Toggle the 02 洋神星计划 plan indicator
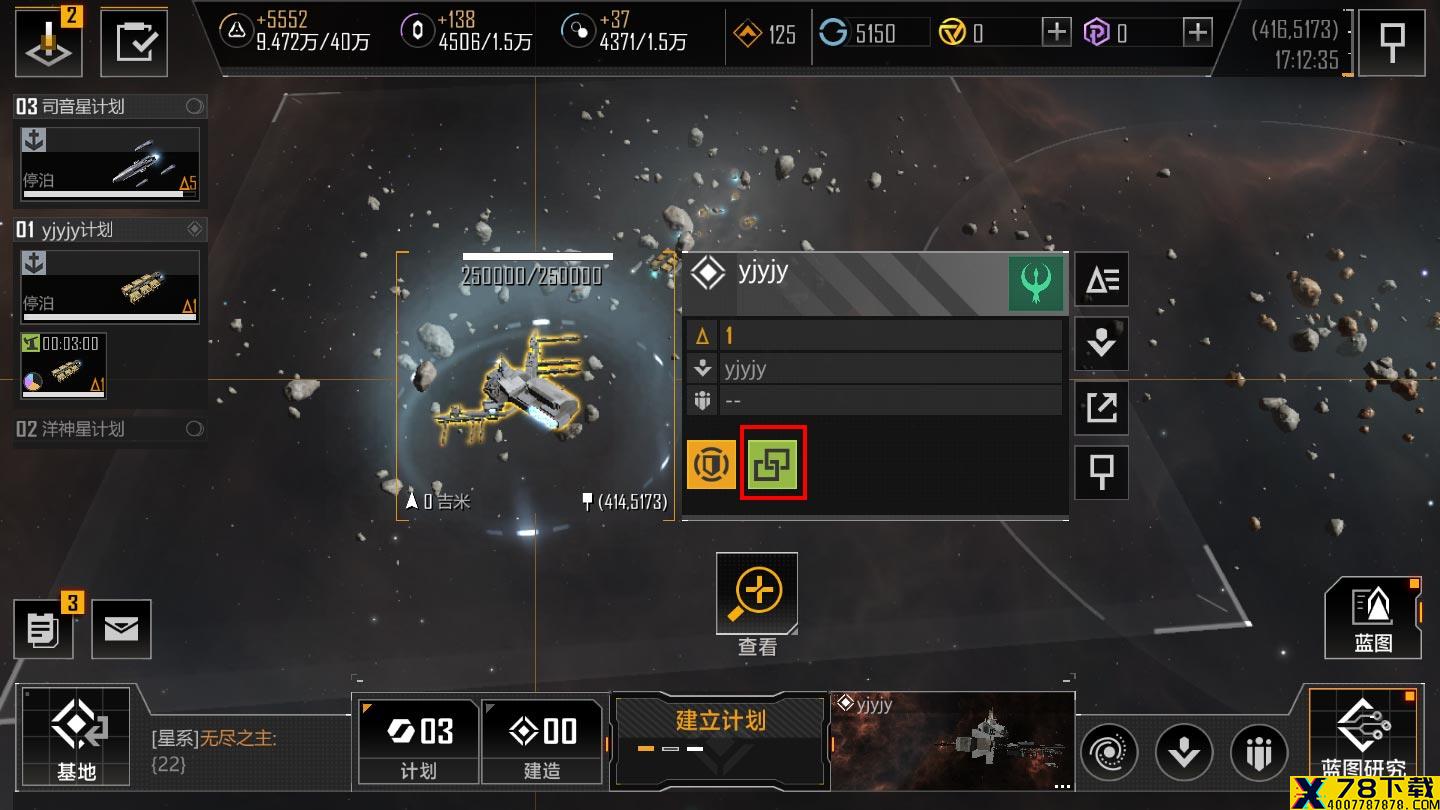 (195, 429)
